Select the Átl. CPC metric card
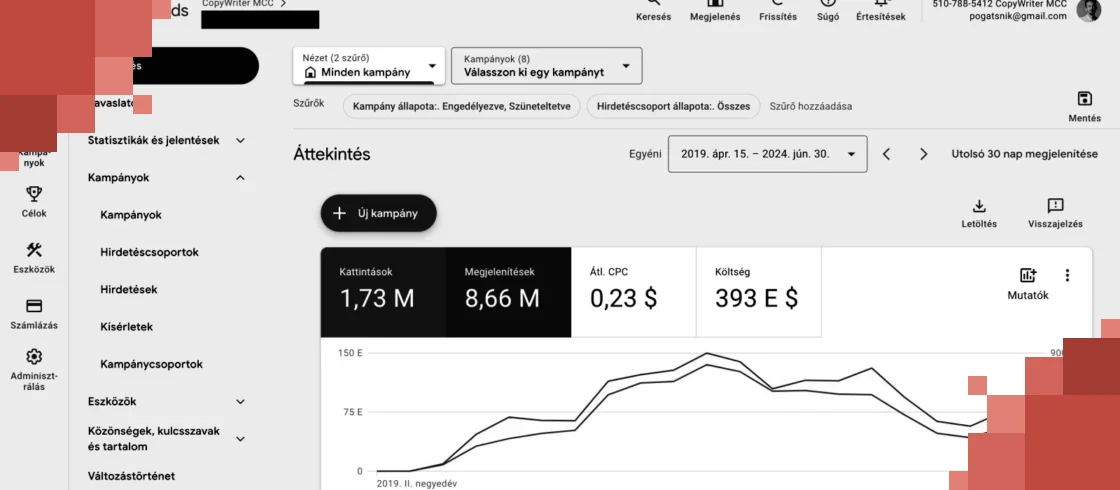The width and height of the screenshot is (1120, 490). pos(634,292)
